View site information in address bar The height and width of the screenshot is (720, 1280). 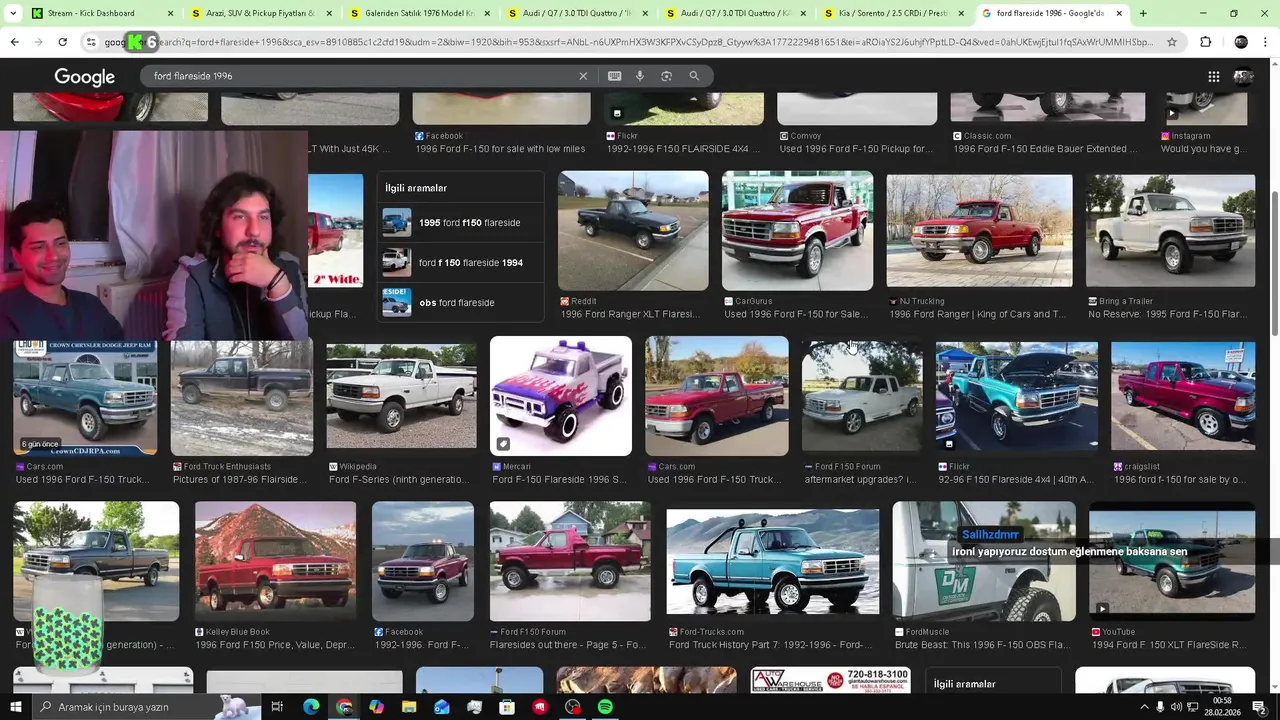pyautogui.click(x=91, y=42)
